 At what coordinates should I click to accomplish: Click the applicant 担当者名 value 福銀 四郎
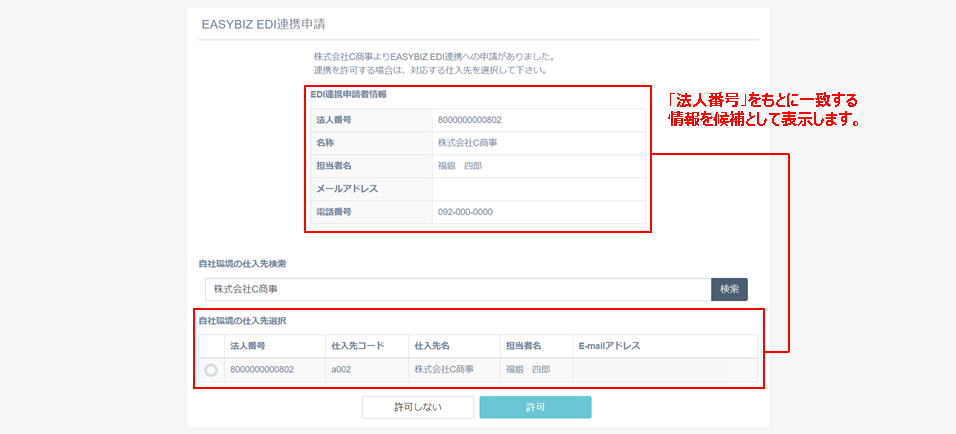(460, 166)
